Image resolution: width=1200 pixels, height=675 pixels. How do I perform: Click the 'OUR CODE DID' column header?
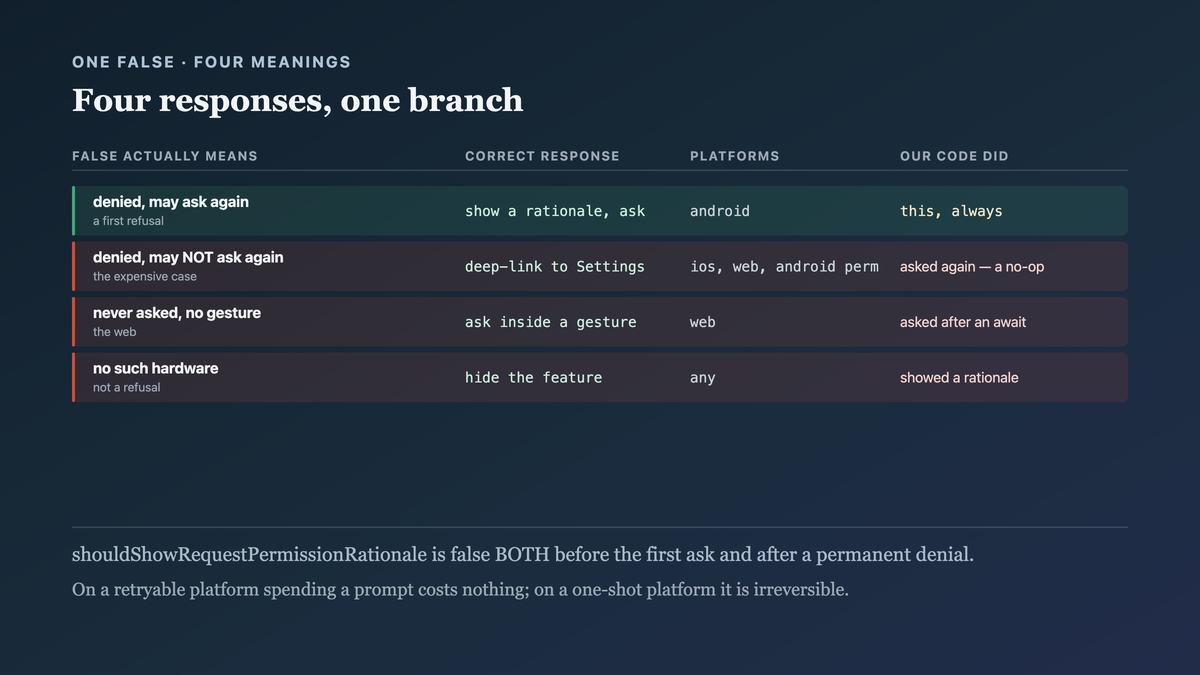click(954, 156)
